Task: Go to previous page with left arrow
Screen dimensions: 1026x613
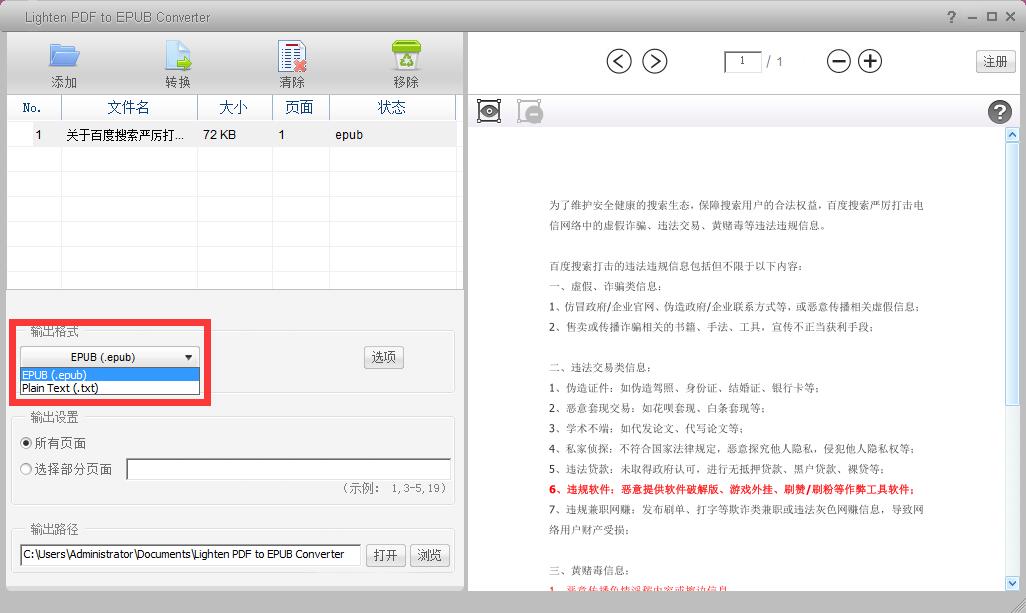Action: 619,61
